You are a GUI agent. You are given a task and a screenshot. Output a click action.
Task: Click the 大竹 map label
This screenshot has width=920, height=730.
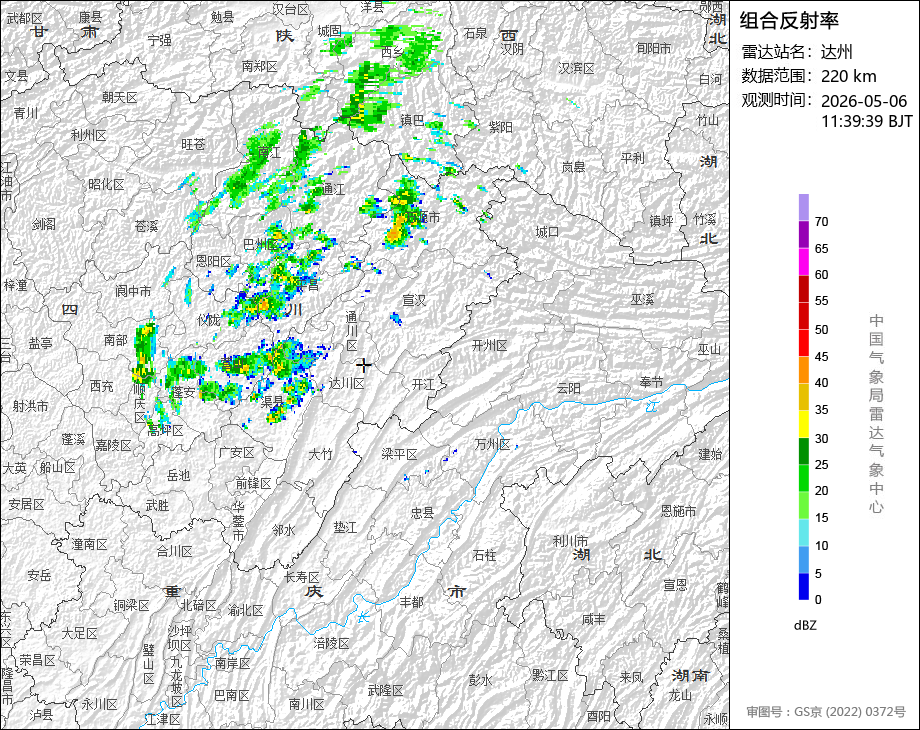pos(320,454)
